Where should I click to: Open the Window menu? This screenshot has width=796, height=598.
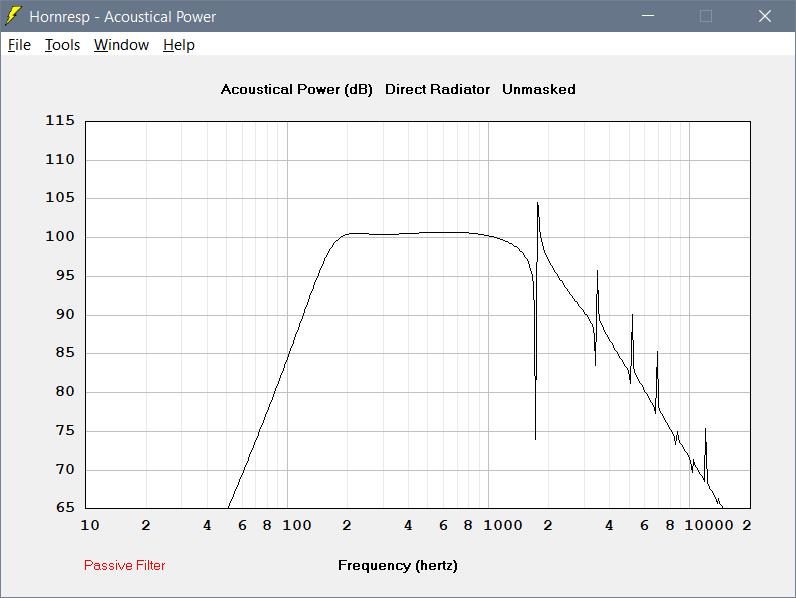tap(121, 45)
